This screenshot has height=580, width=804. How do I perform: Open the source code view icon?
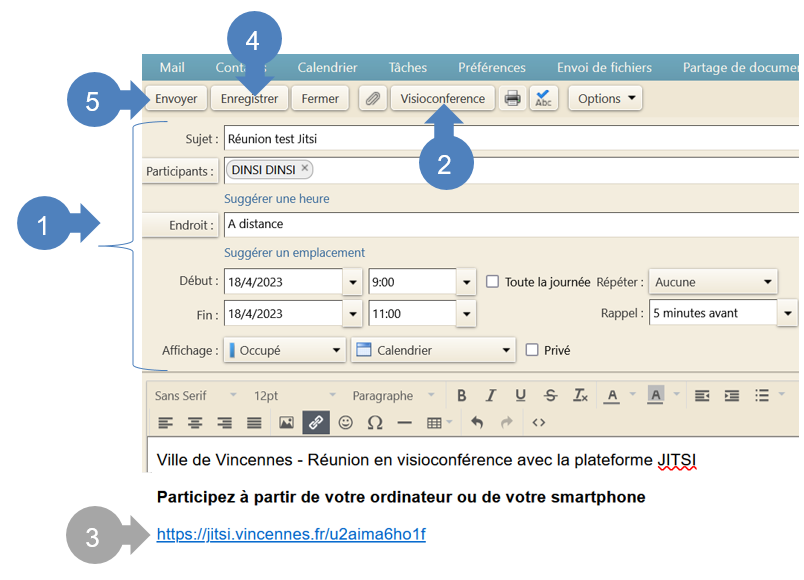pos(538,423)
